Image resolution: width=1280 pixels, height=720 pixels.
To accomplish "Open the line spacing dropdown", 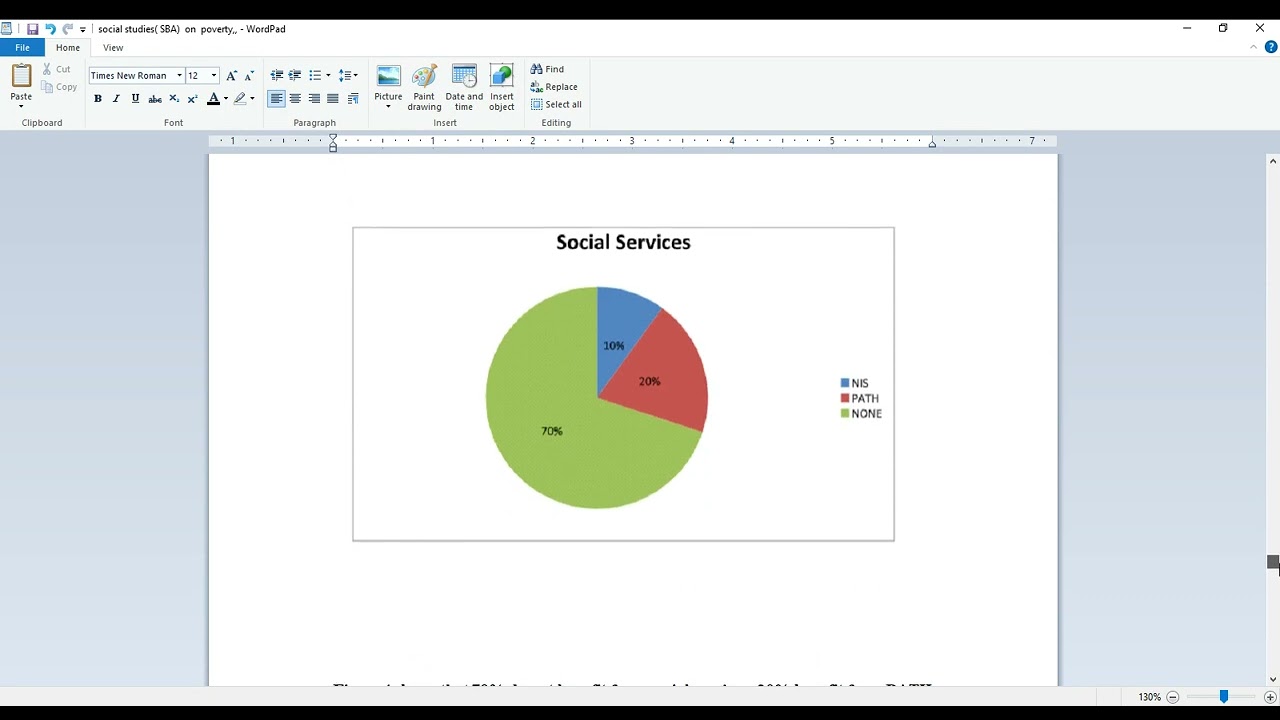I will [347, 75].
